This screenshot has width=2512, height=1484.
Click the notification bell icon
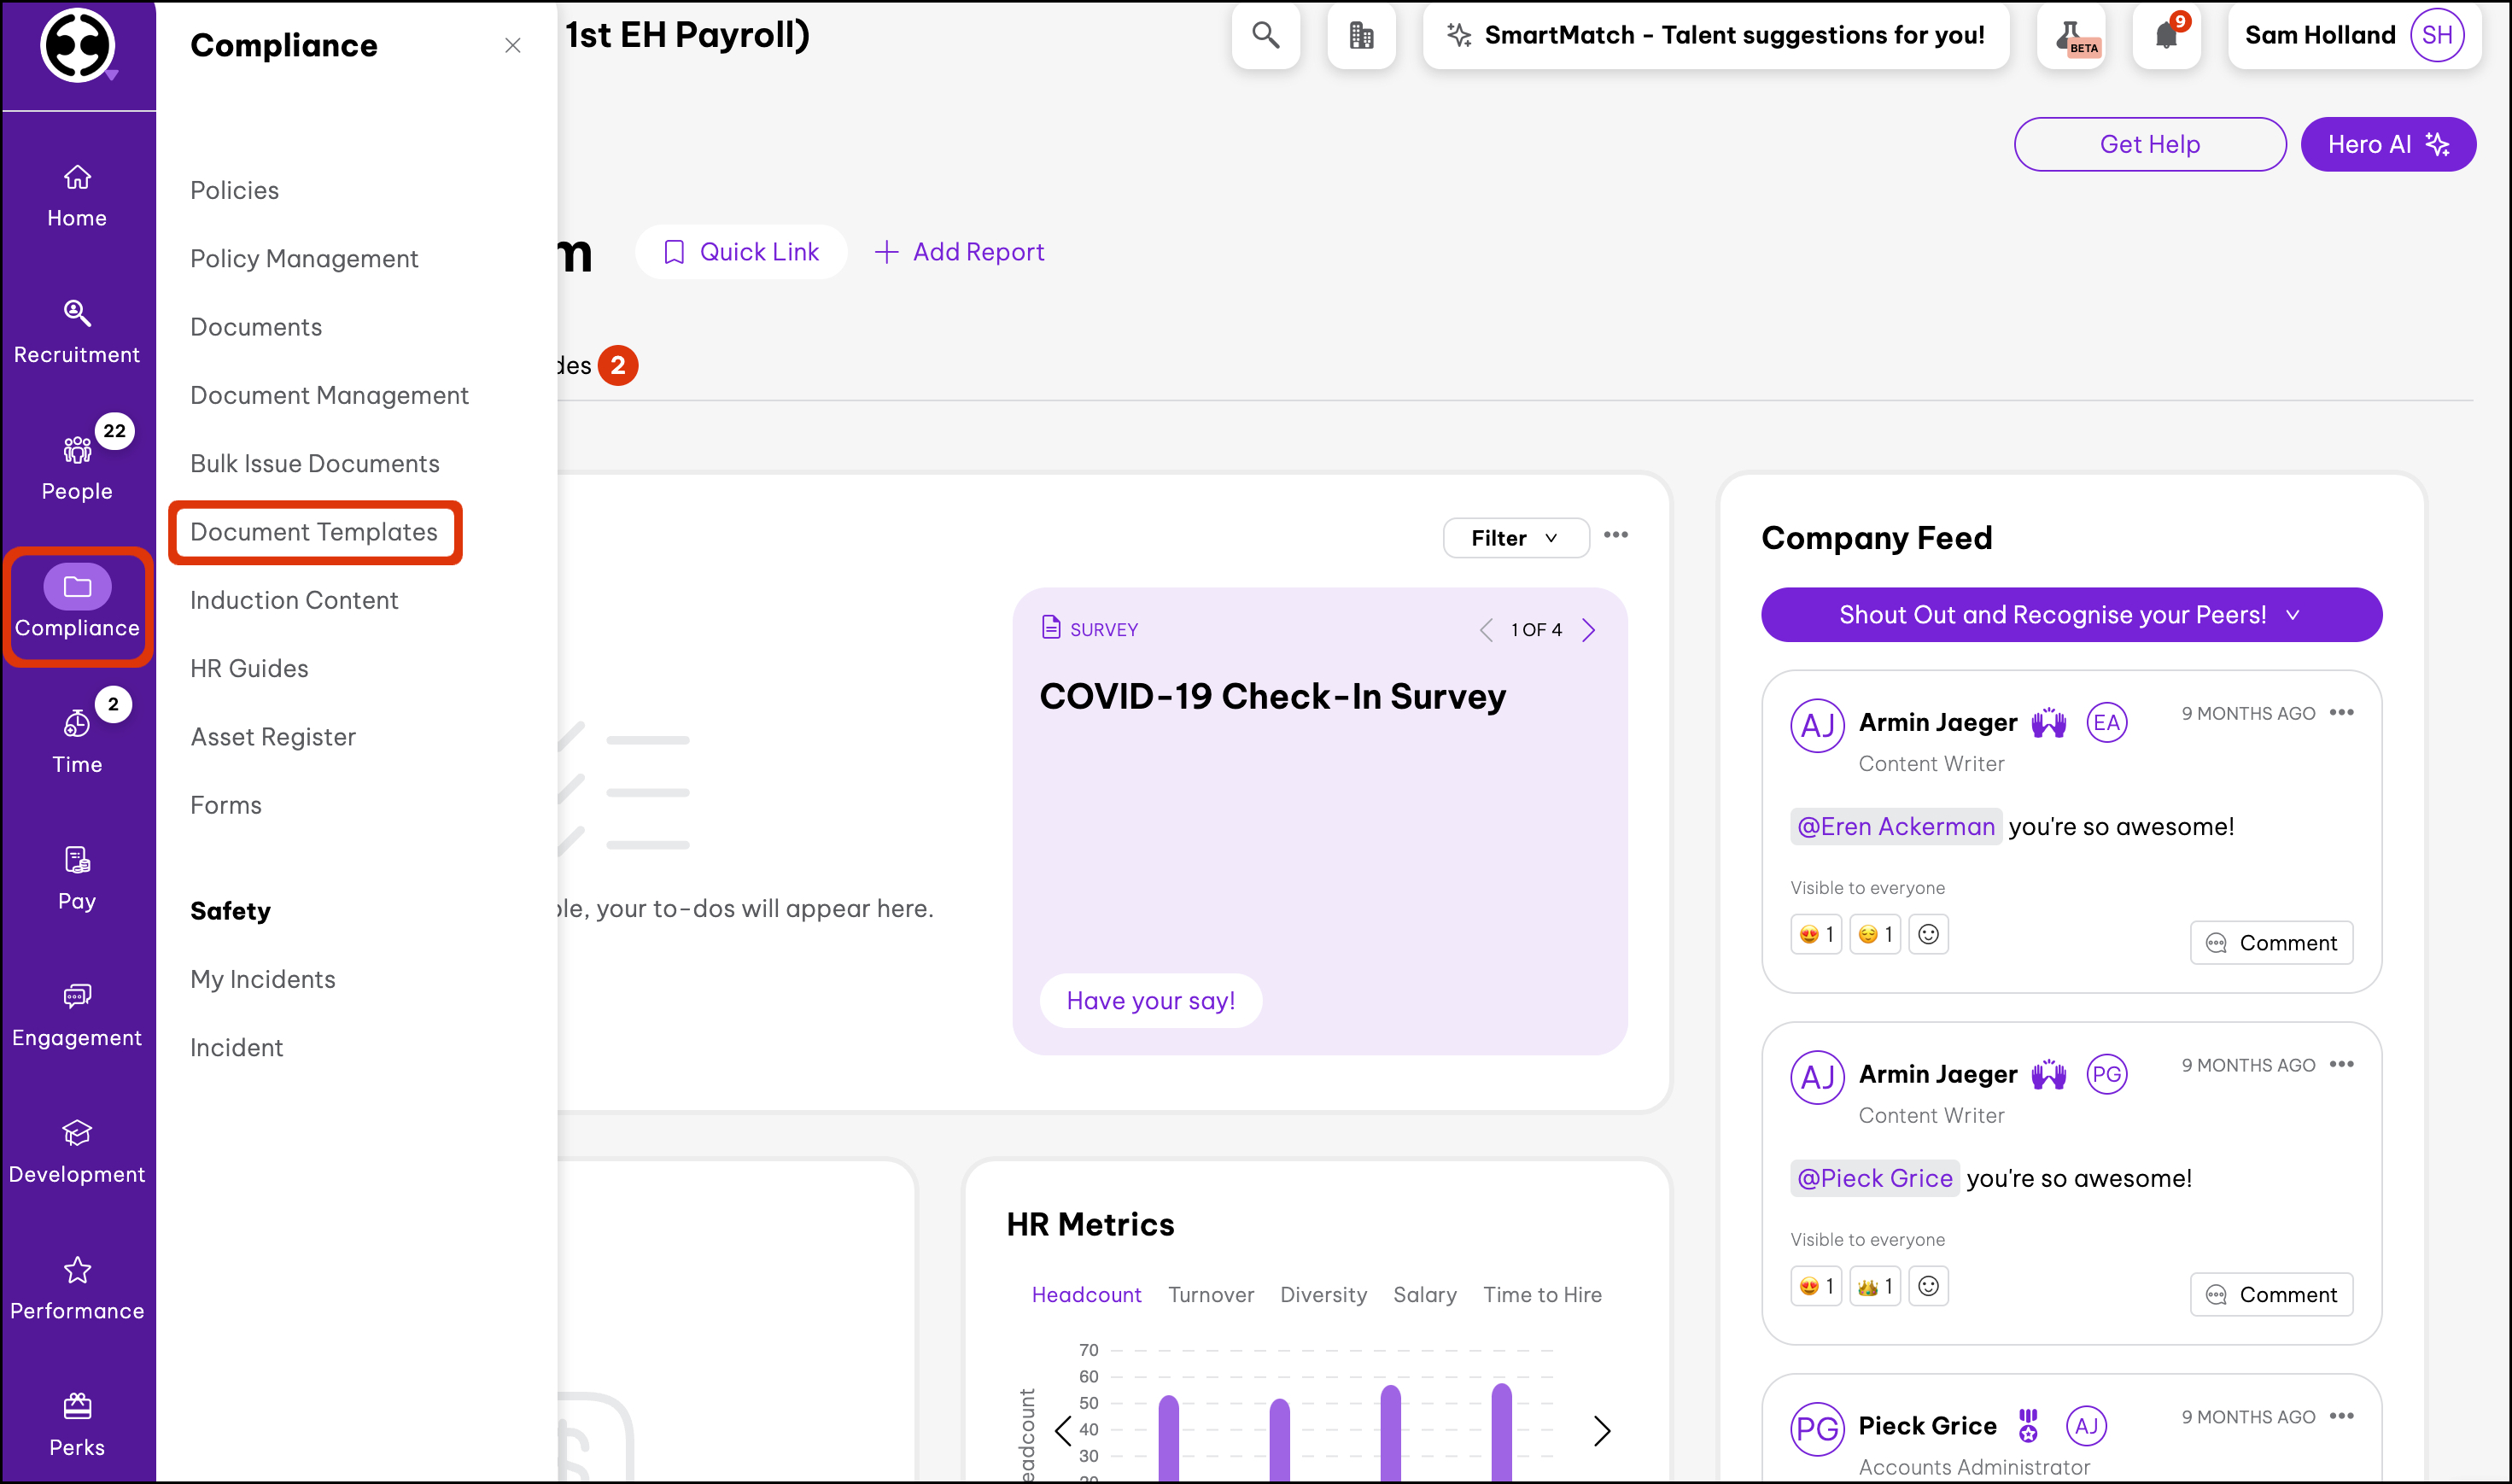pyautogui.click(x=2166, y=35)
